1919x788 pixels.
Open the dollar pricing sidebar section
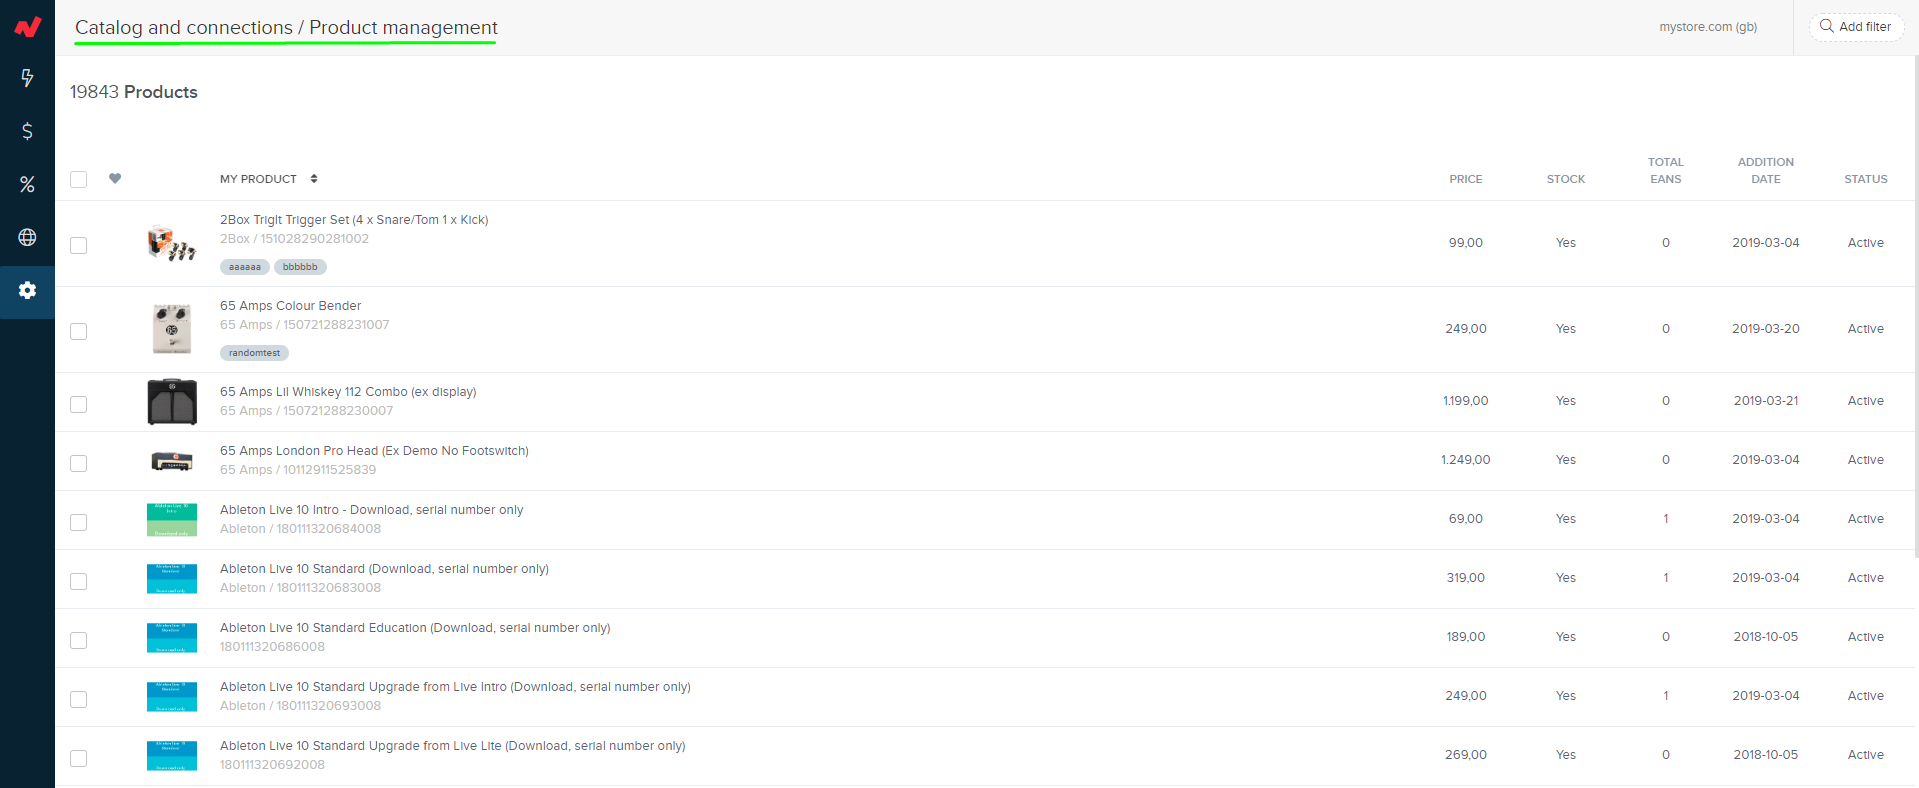coord(27,131)
